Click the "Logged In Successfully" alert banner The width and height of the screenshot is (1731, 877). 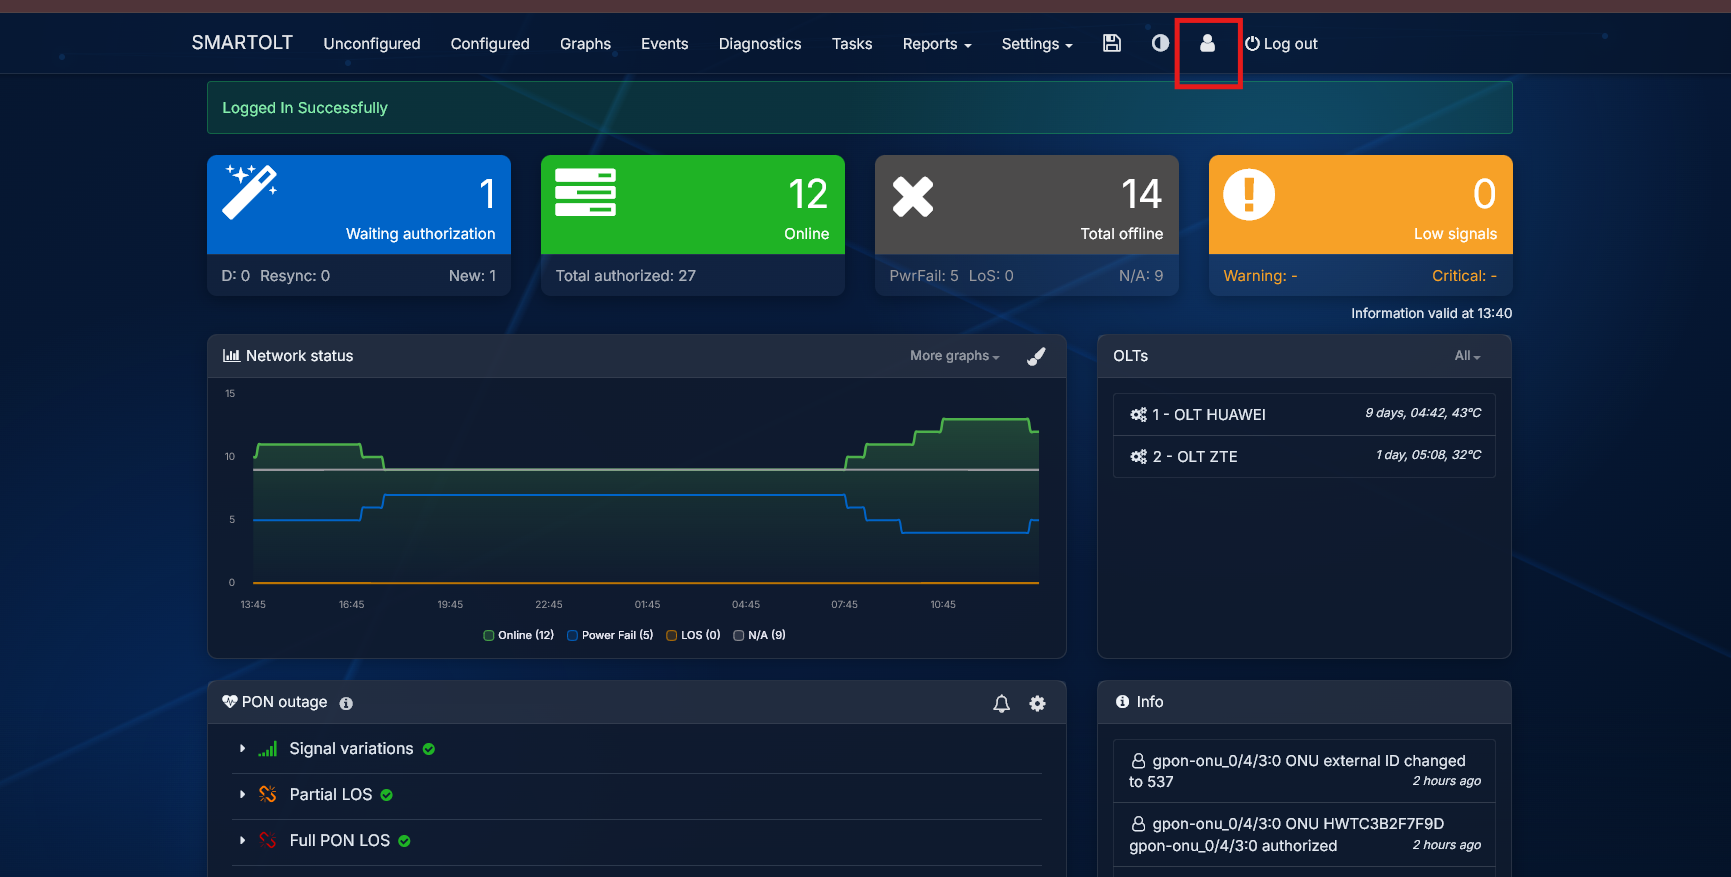click(860, 108)
